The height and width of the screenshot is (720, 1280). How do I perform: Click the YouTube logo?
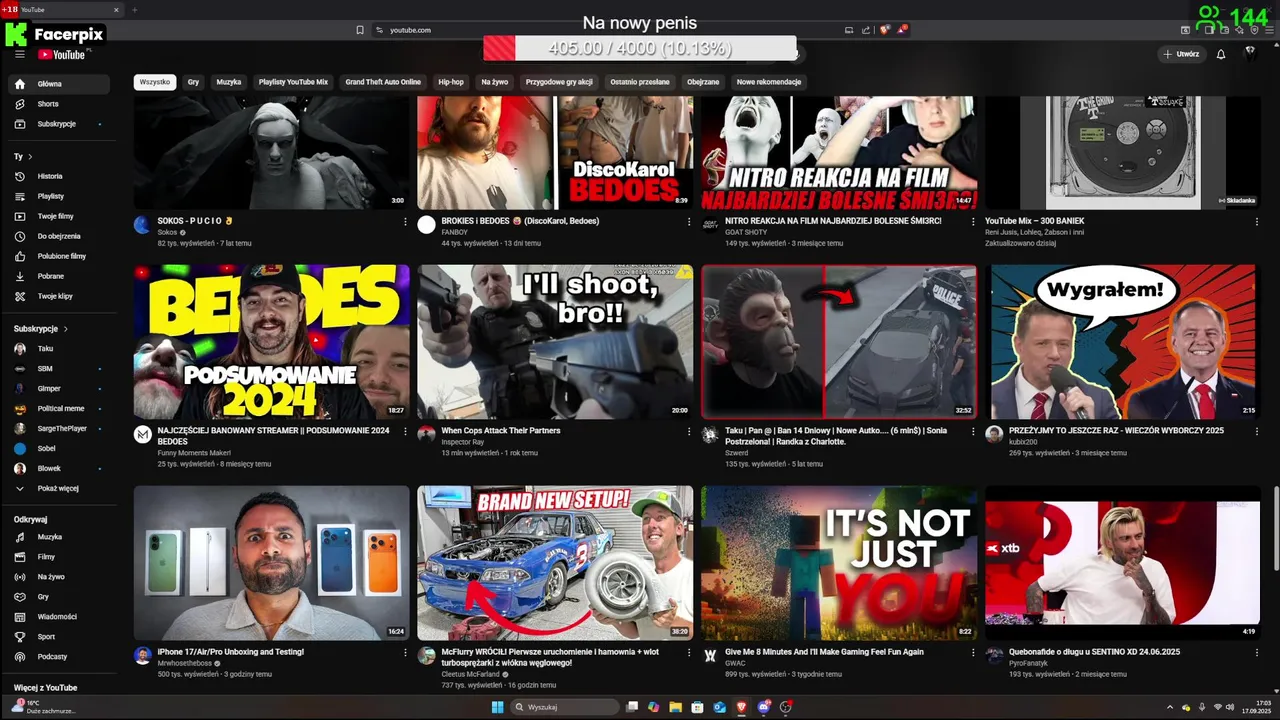62,55
